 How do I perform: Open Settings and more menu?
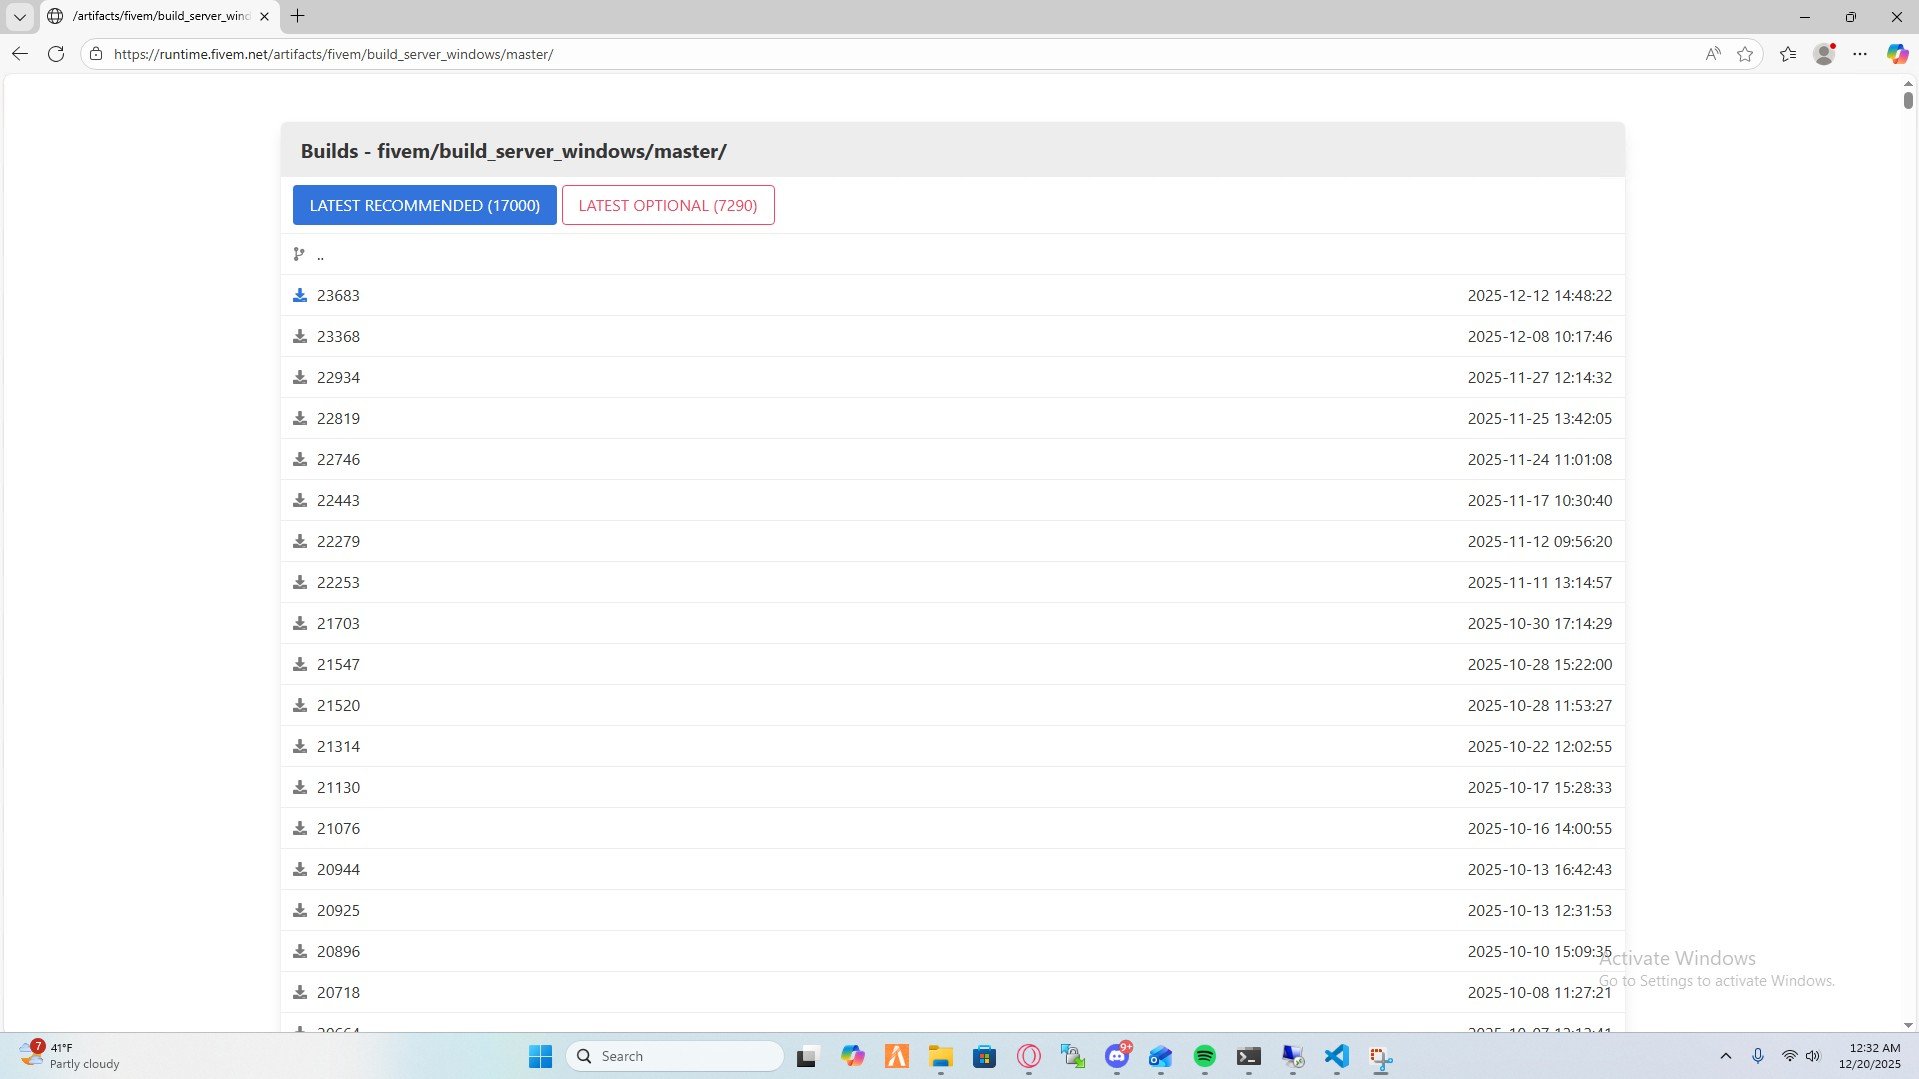(x=1860, y=54)
